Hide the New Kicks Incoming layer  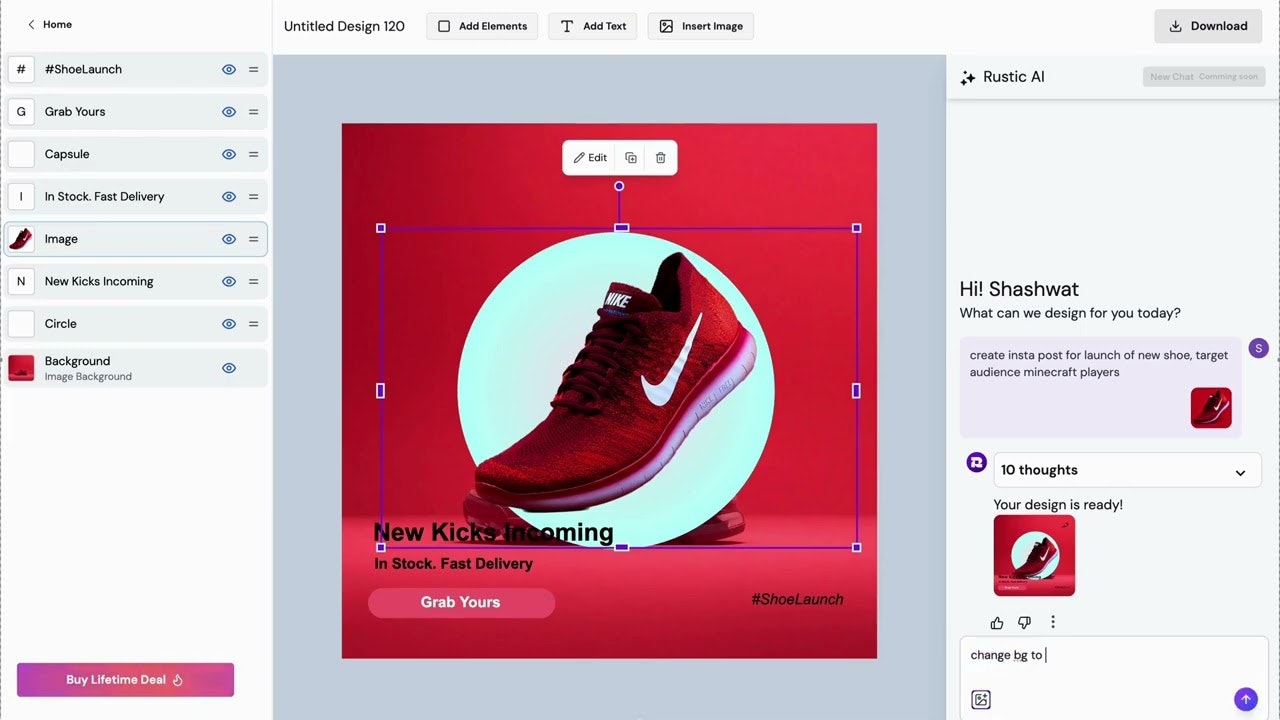[x=229, y=282]
